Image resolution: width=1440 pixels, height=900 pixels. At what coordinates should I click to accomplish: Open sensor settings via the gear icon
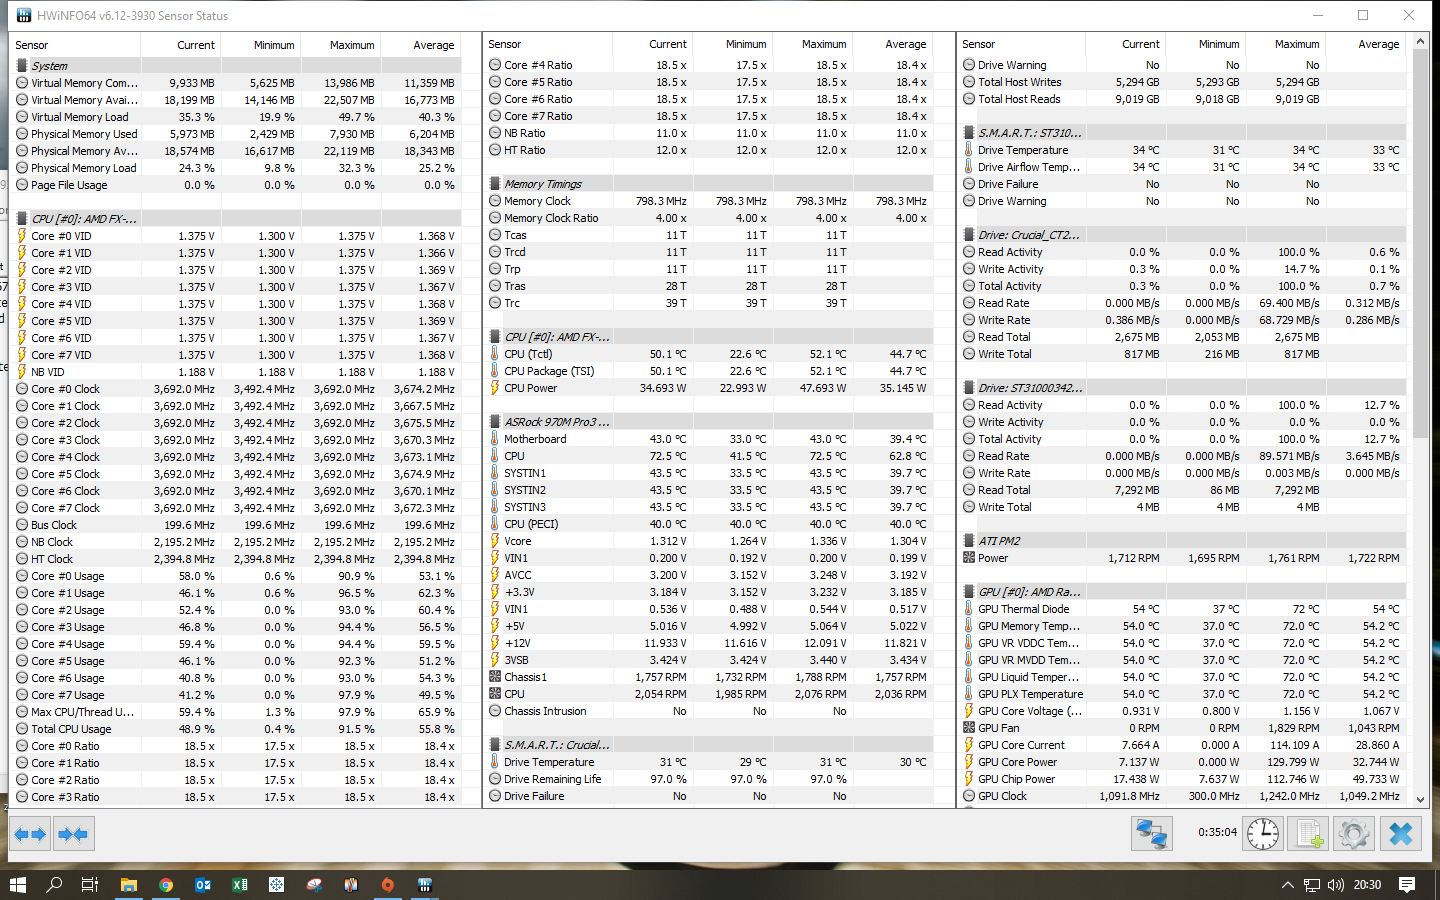click(x=1354, y=834)
